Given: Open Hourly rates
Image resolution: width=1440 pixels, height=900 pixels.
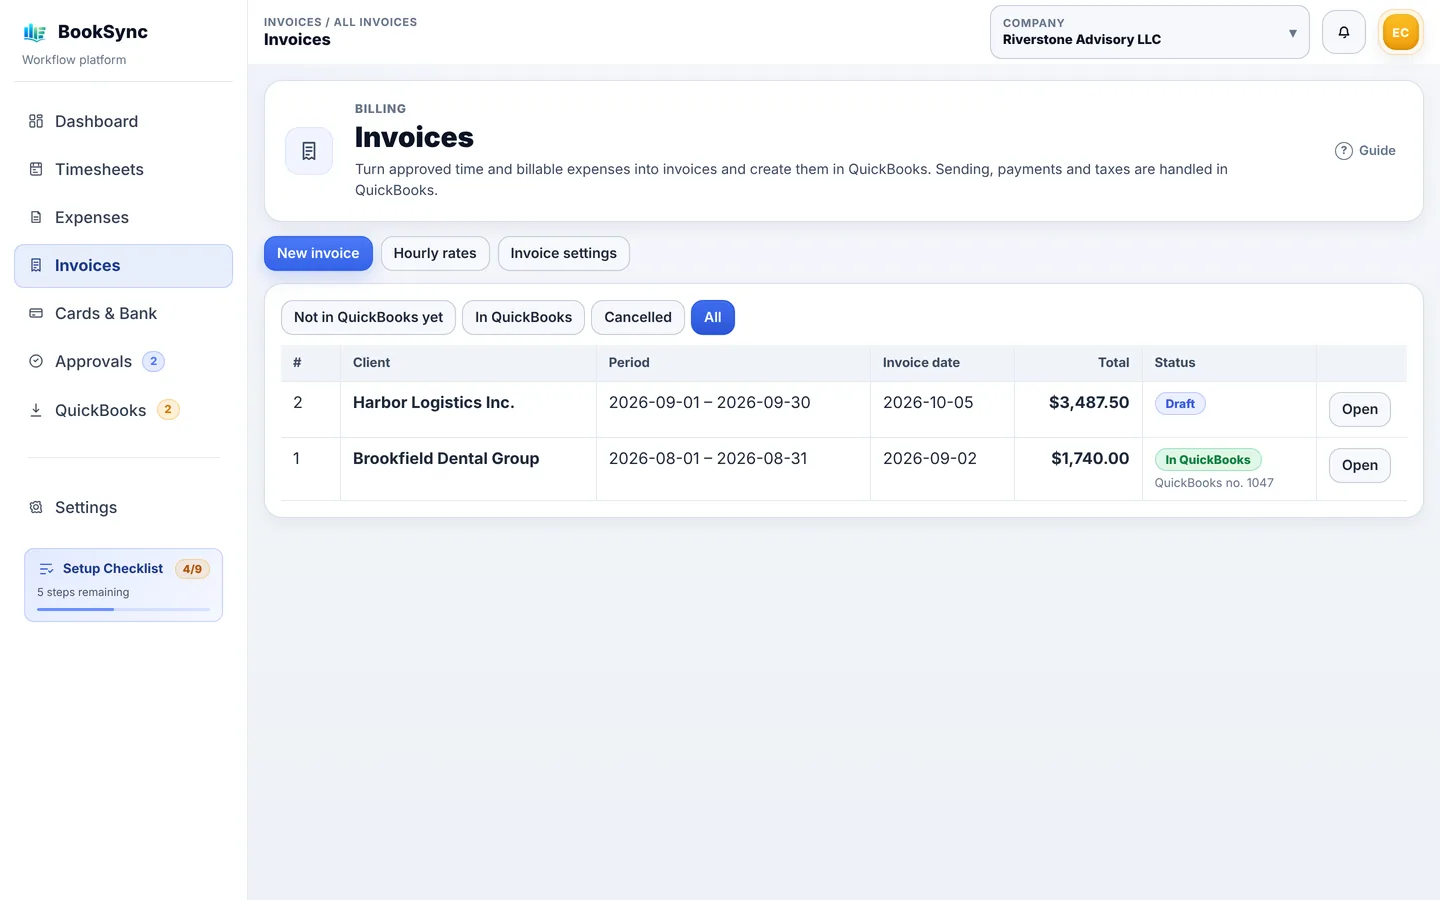Looking at the screenshot, I should [435, 253].
